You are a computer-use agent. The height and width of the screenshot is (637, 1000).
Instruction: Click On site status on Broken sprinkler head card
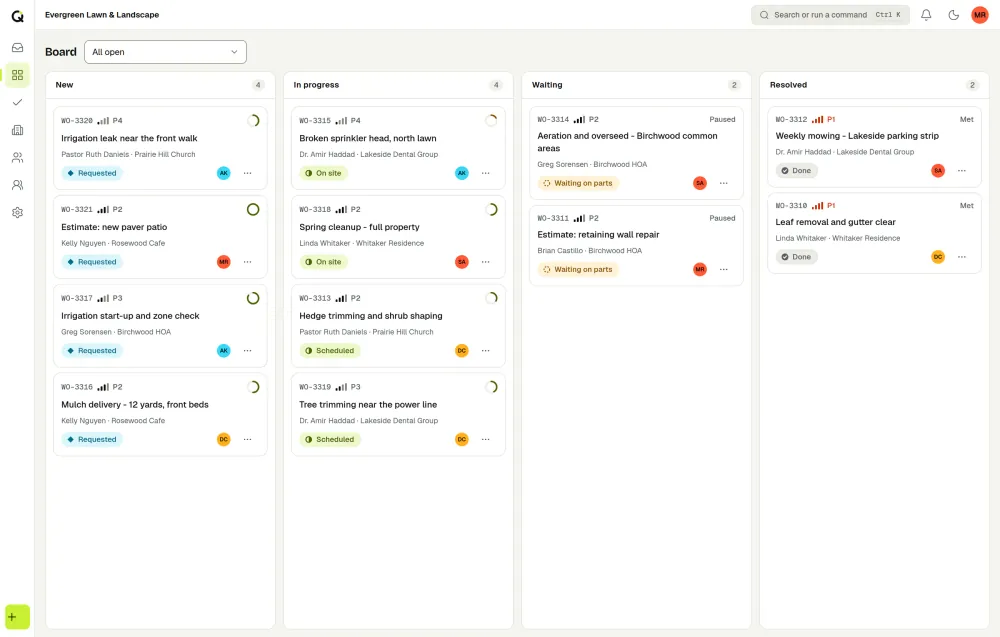[323, 173]
